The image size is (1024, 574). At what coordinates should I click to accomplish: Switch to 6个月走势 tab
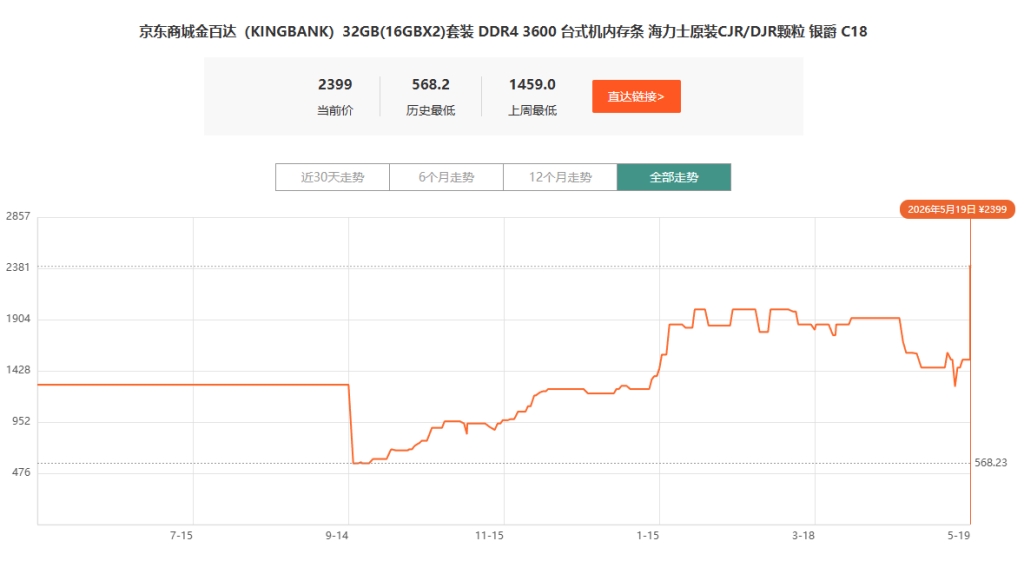[x=446, y=177]
